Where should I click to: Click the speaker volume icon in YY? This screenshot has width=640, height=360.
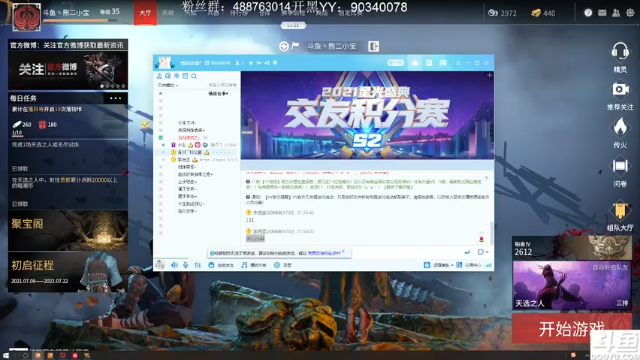coord(174,265)
